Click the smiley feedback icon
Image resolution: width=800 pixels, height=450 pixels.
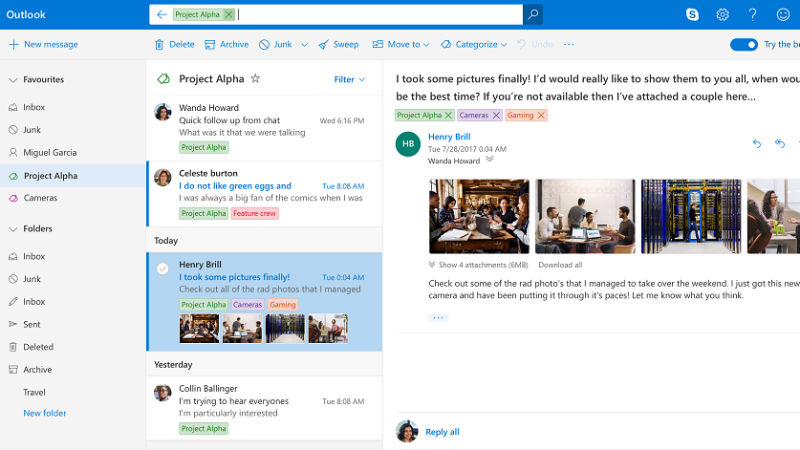[x=783, y=14]
